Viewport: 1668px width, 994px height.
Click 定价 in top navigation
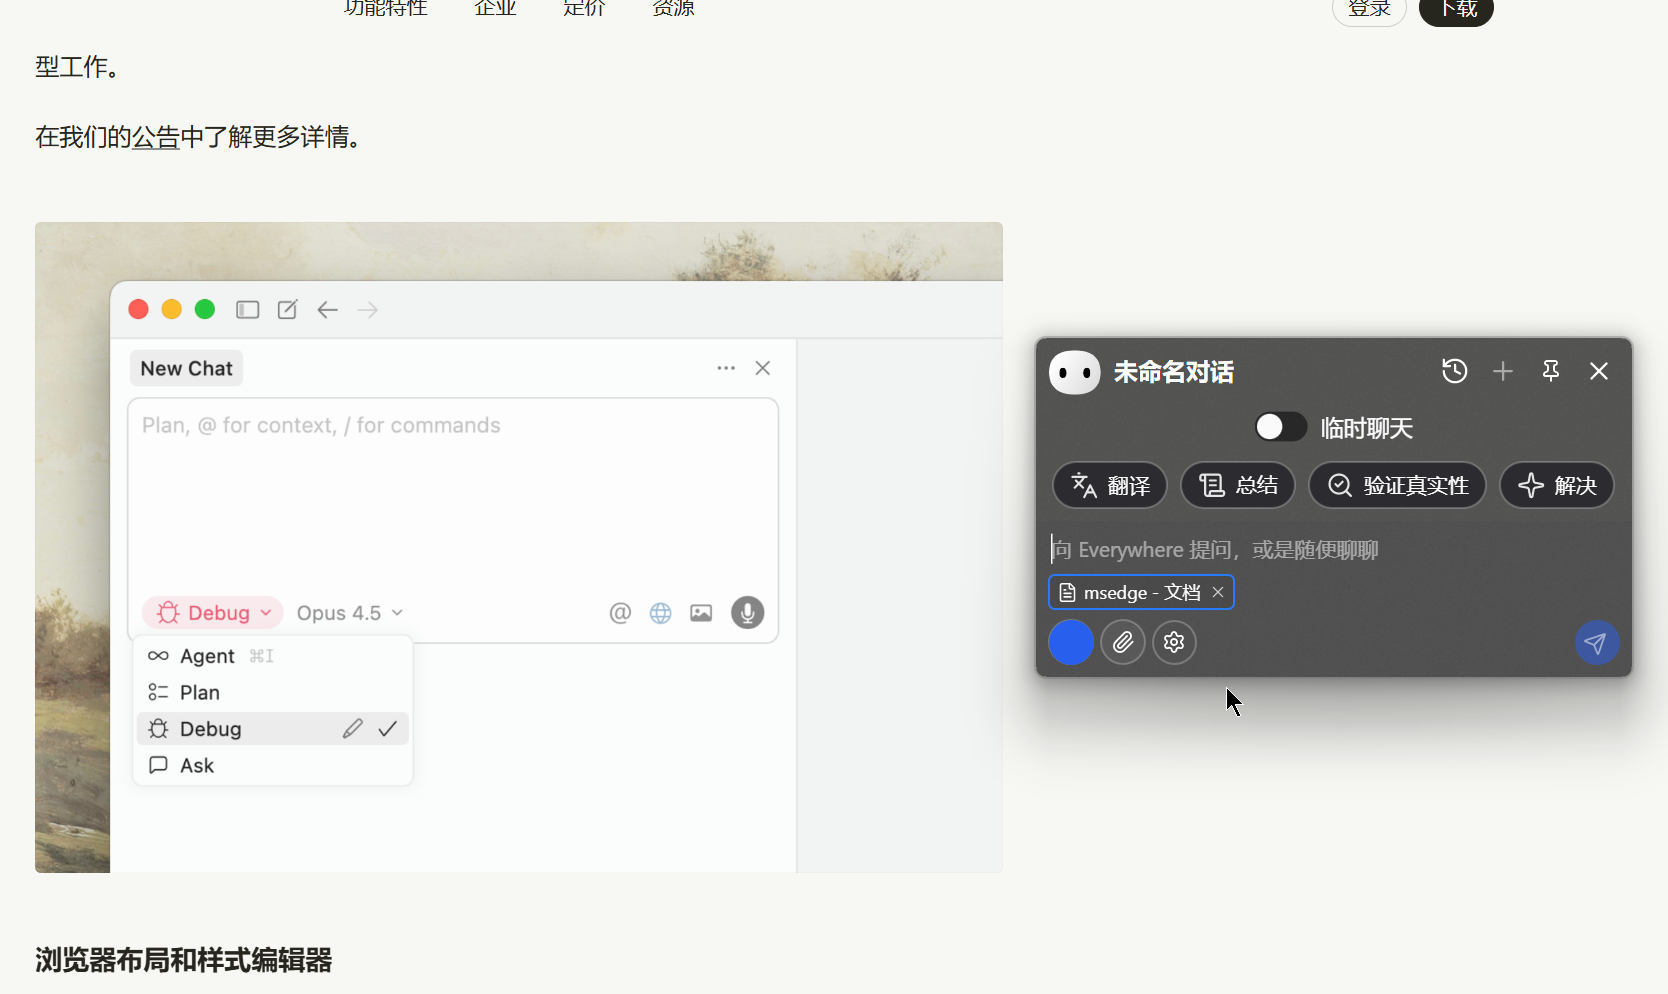click(x=584, y=8)
